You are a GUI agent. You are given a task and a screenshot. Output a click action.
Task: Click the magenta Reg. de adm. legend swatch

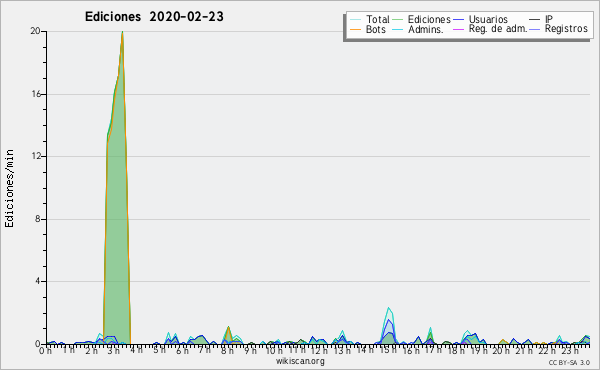click(x=458, y=29)
